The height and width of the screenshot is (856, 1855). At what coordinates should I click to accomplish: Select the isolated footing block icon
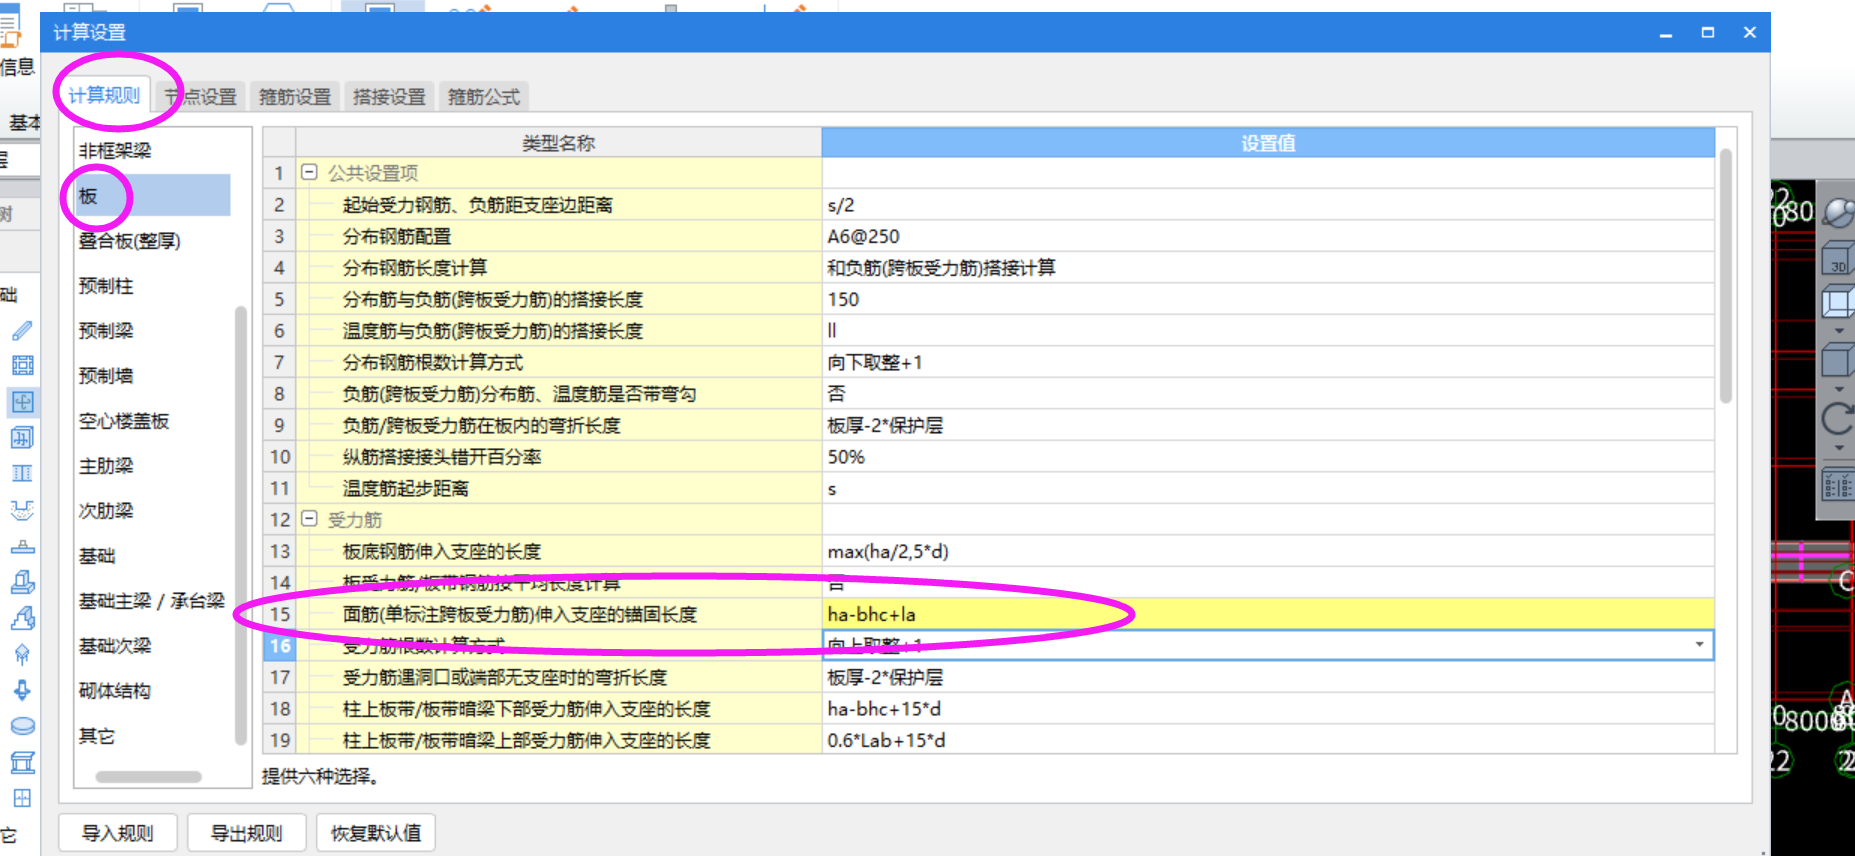[22, 582]
